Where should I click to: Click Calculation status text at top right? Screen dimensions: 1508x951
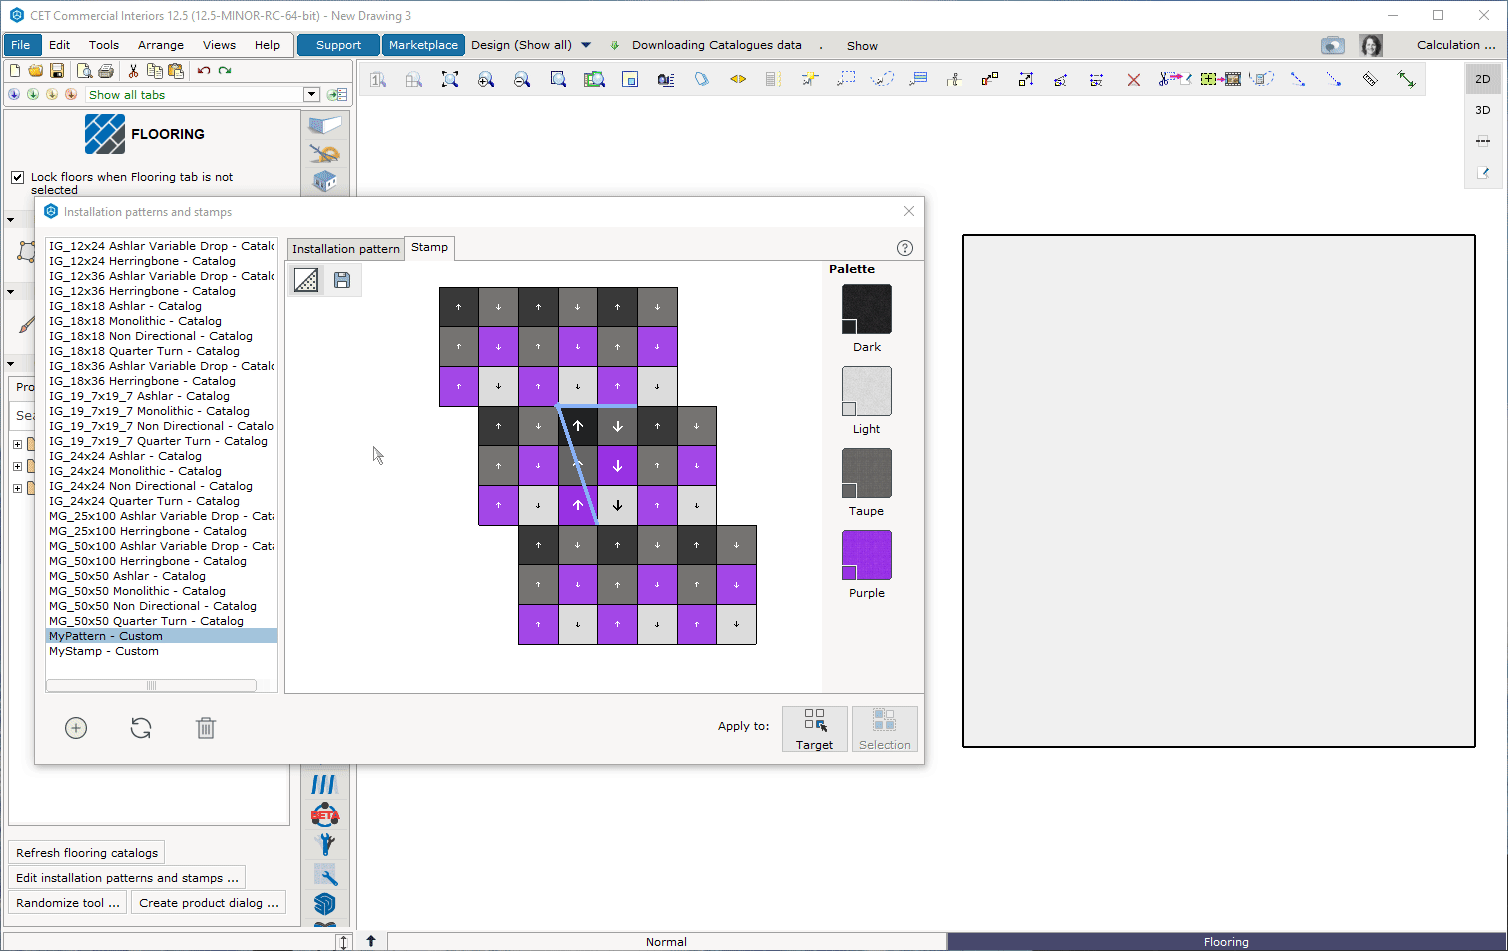coord(1456,45)
